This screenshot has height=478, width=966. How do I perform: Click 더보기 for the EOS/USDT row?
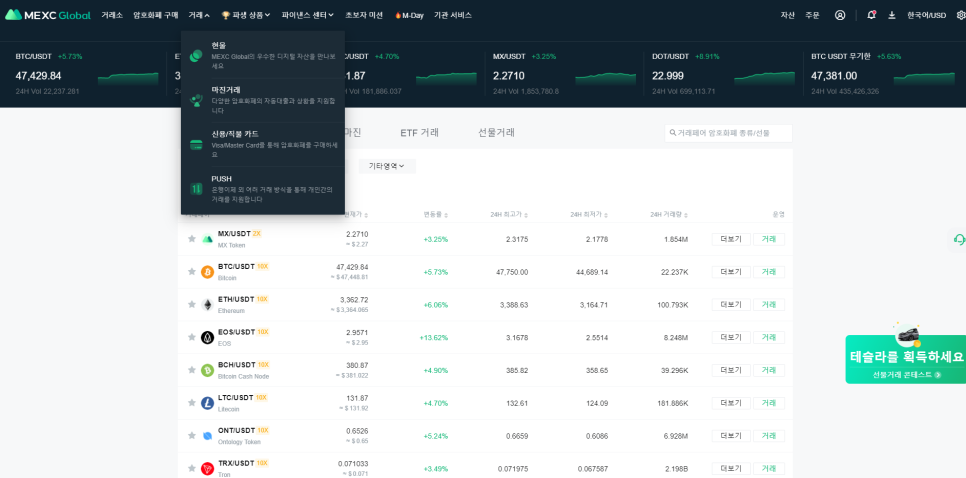point(731,337)
